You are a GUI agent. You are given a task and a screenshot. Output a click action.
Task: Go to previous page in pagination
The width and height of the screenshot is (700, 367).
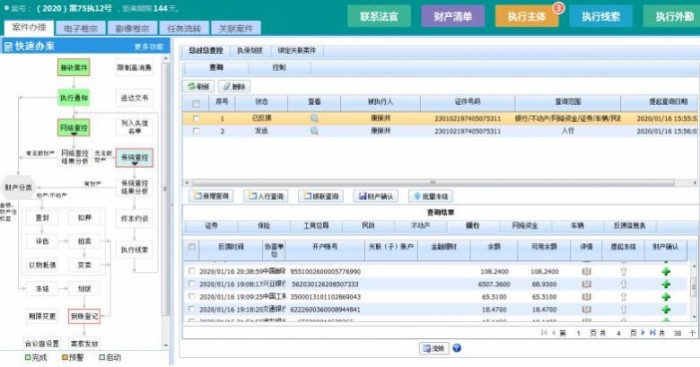[x=554, y=333]
